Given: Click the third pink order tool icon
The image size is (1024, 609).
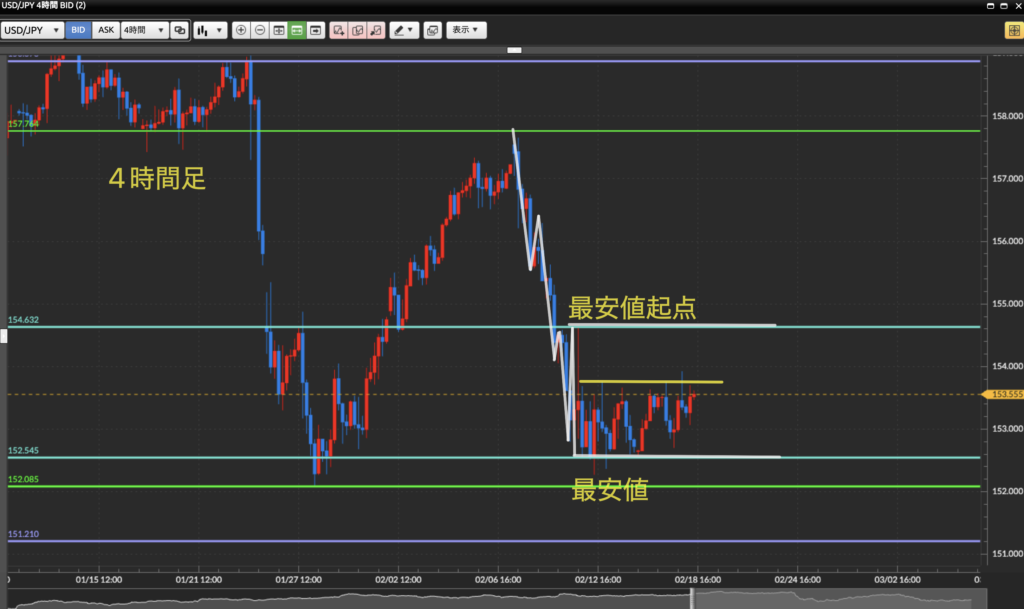Looking at the screenshot, I should point(375,30).
